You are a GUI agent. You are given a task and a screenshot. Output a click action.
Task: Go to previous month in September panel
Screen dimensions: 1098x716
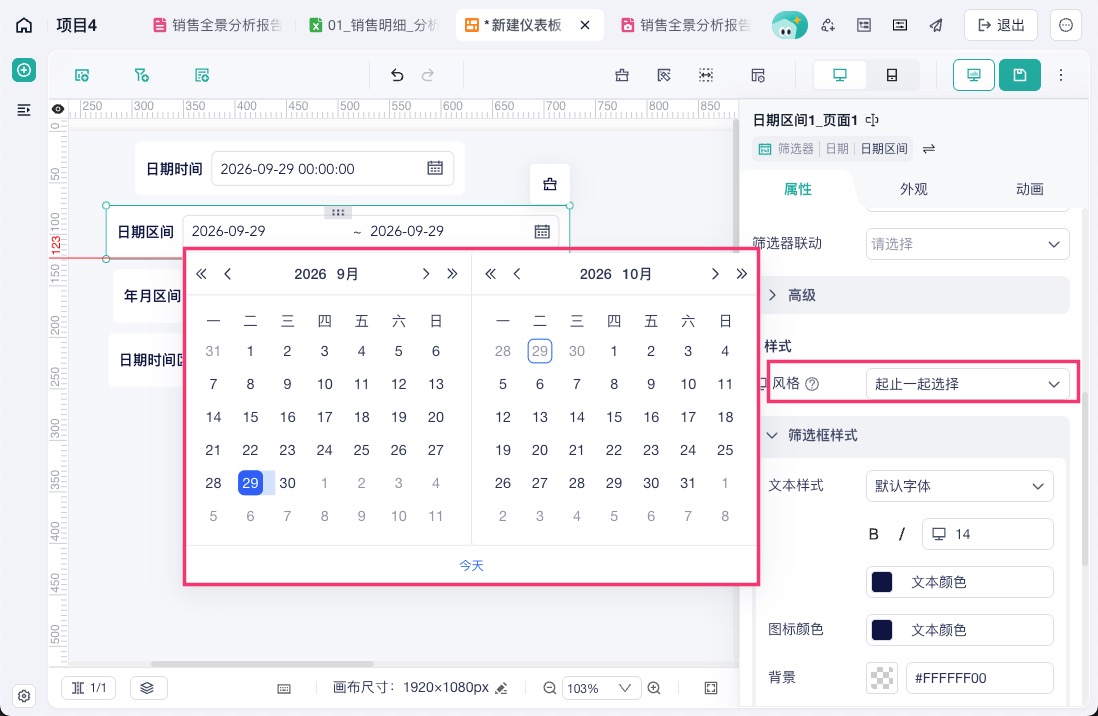[x=228, y=274]
